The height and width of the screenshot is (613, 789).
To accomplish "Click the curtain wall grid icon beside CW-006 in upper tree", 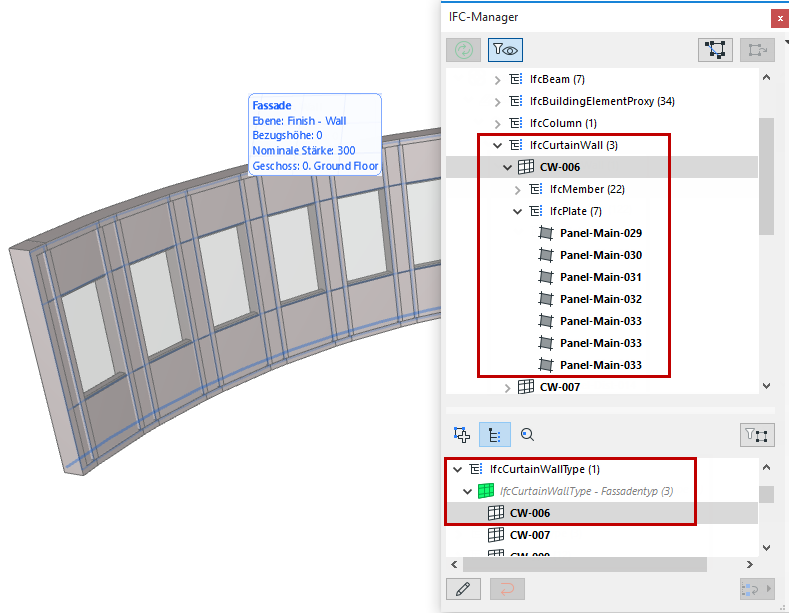I will (x=526, y=167).
